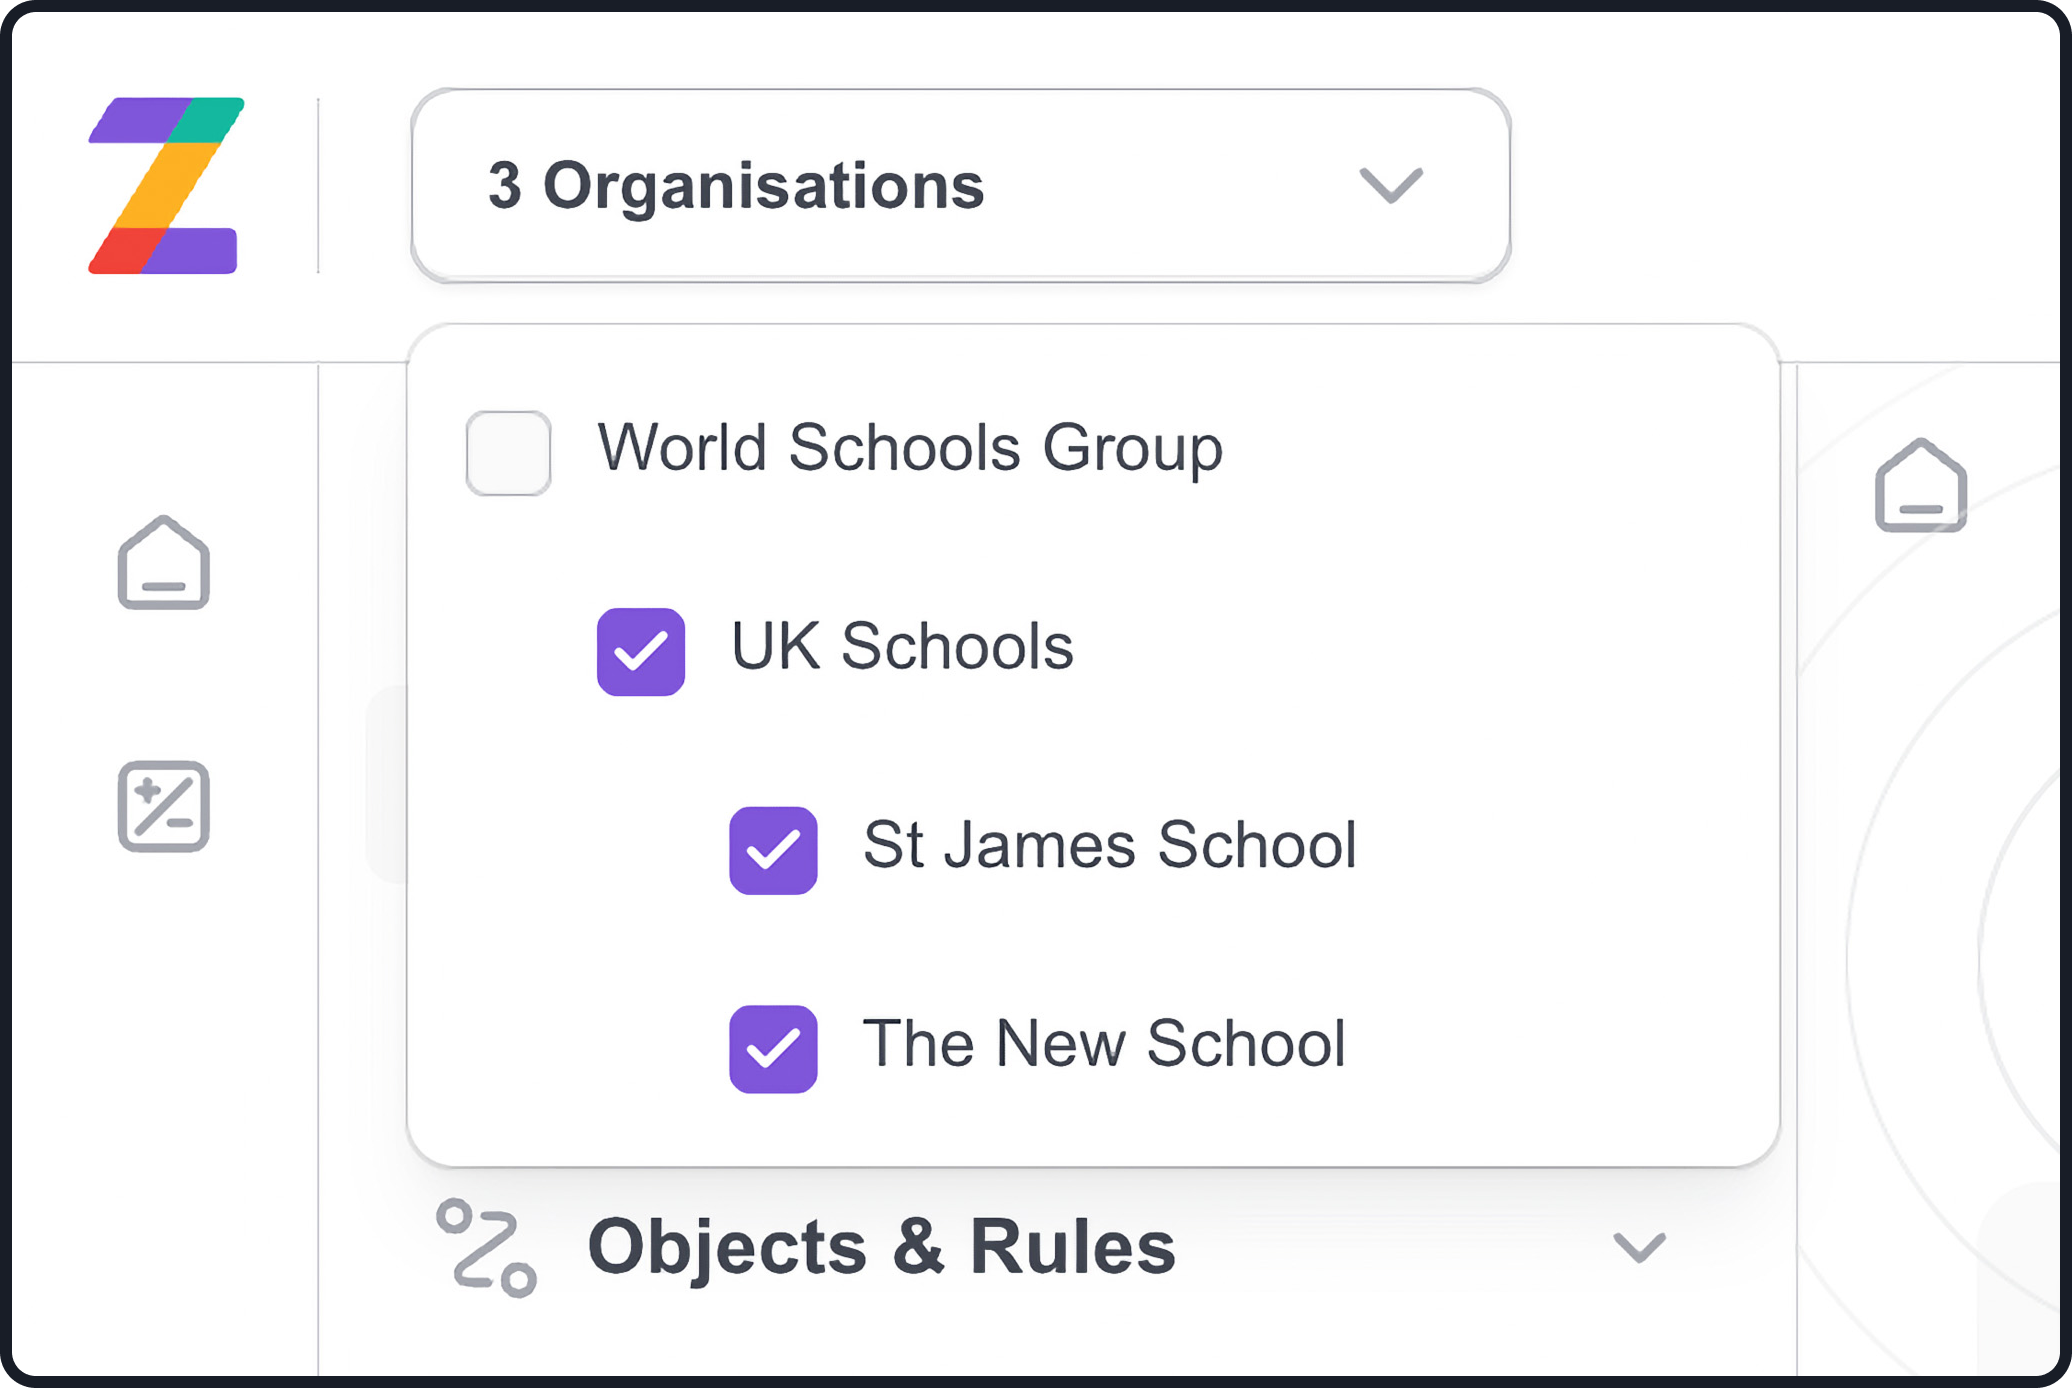Tick the World Schools Group checkbox

pyautogui.click(x=508, y=453)
